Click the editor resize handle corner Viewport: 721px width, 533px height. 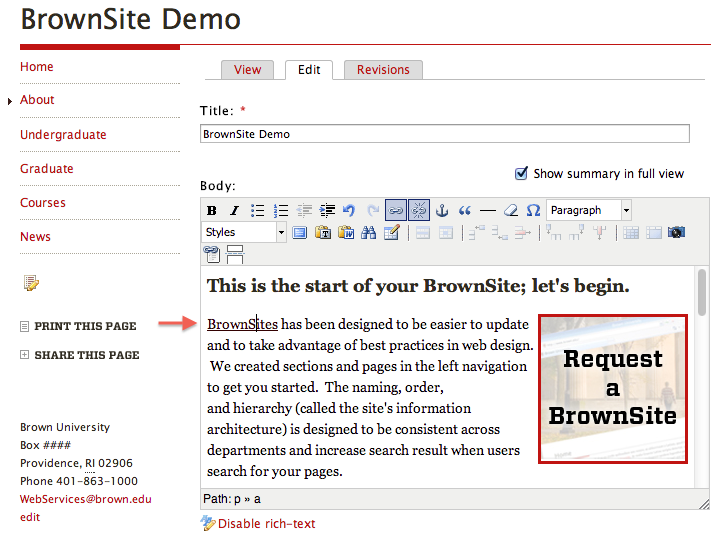click(x=704, y=504)
